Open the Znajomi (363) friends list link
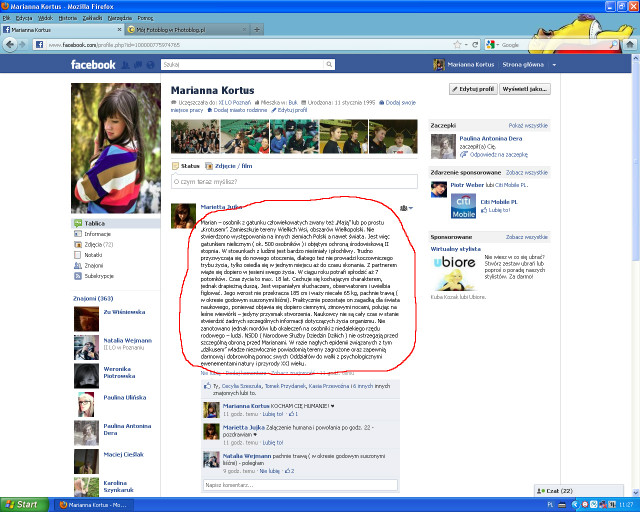The image size is (640, 512). coord(93,298)
